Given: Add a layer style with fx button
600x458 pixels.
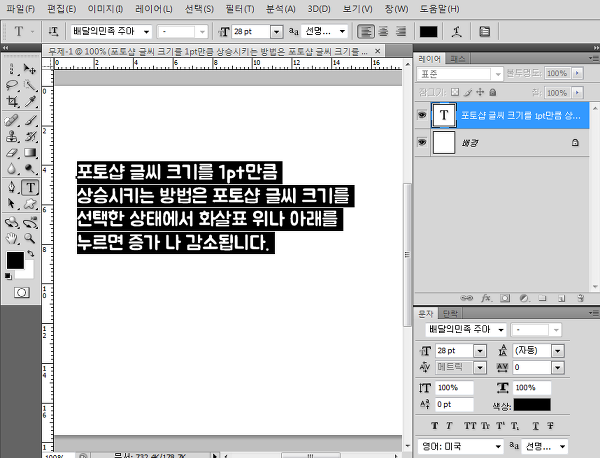Looking at the screenshot, I should coord(486,298).
